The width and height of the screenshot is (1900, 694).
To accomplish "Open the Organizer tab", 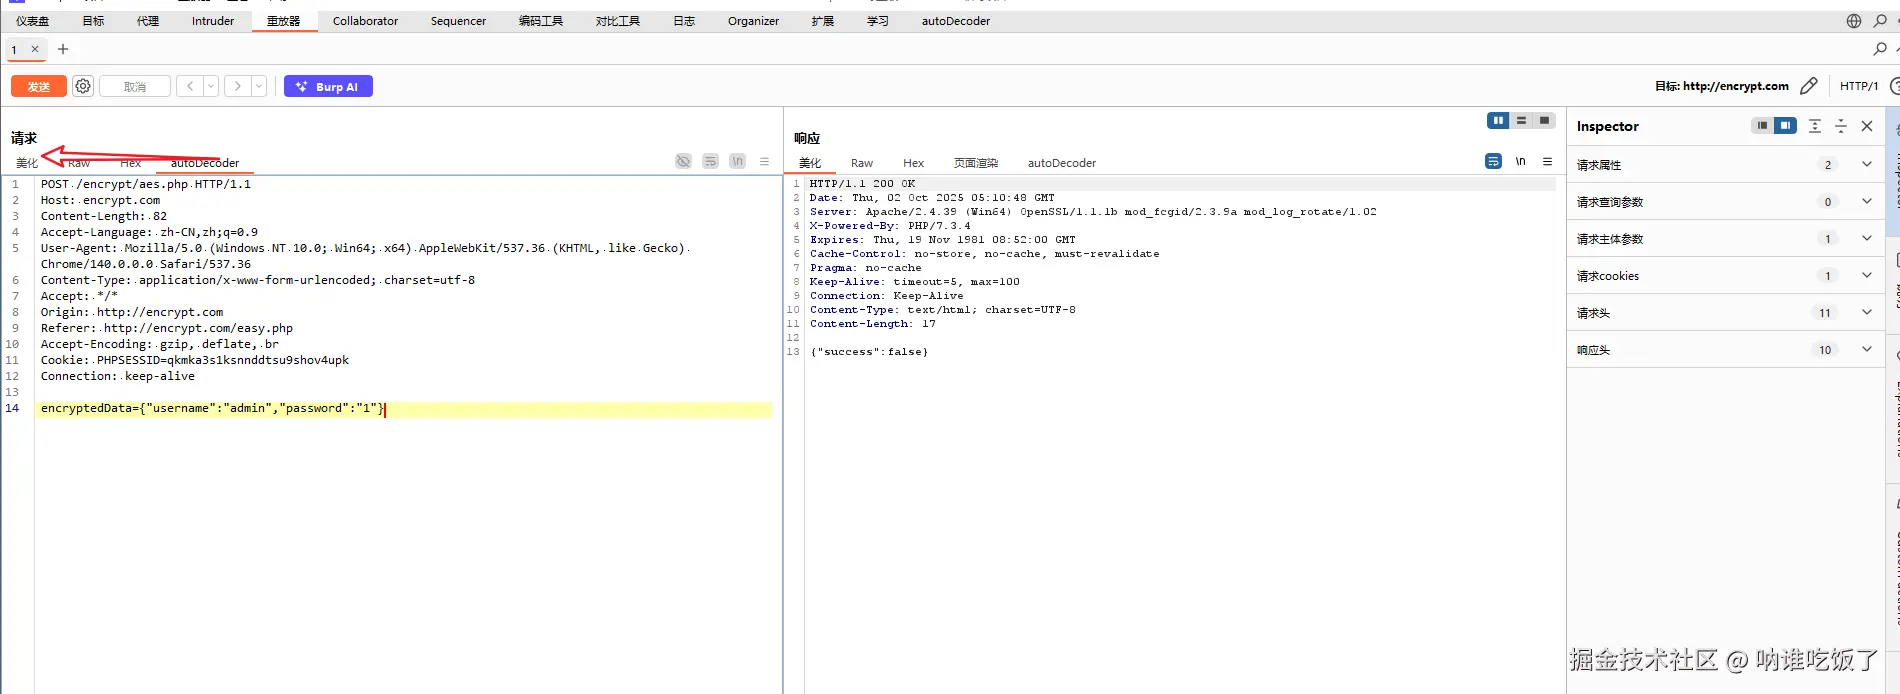I will tap(753, 21).
